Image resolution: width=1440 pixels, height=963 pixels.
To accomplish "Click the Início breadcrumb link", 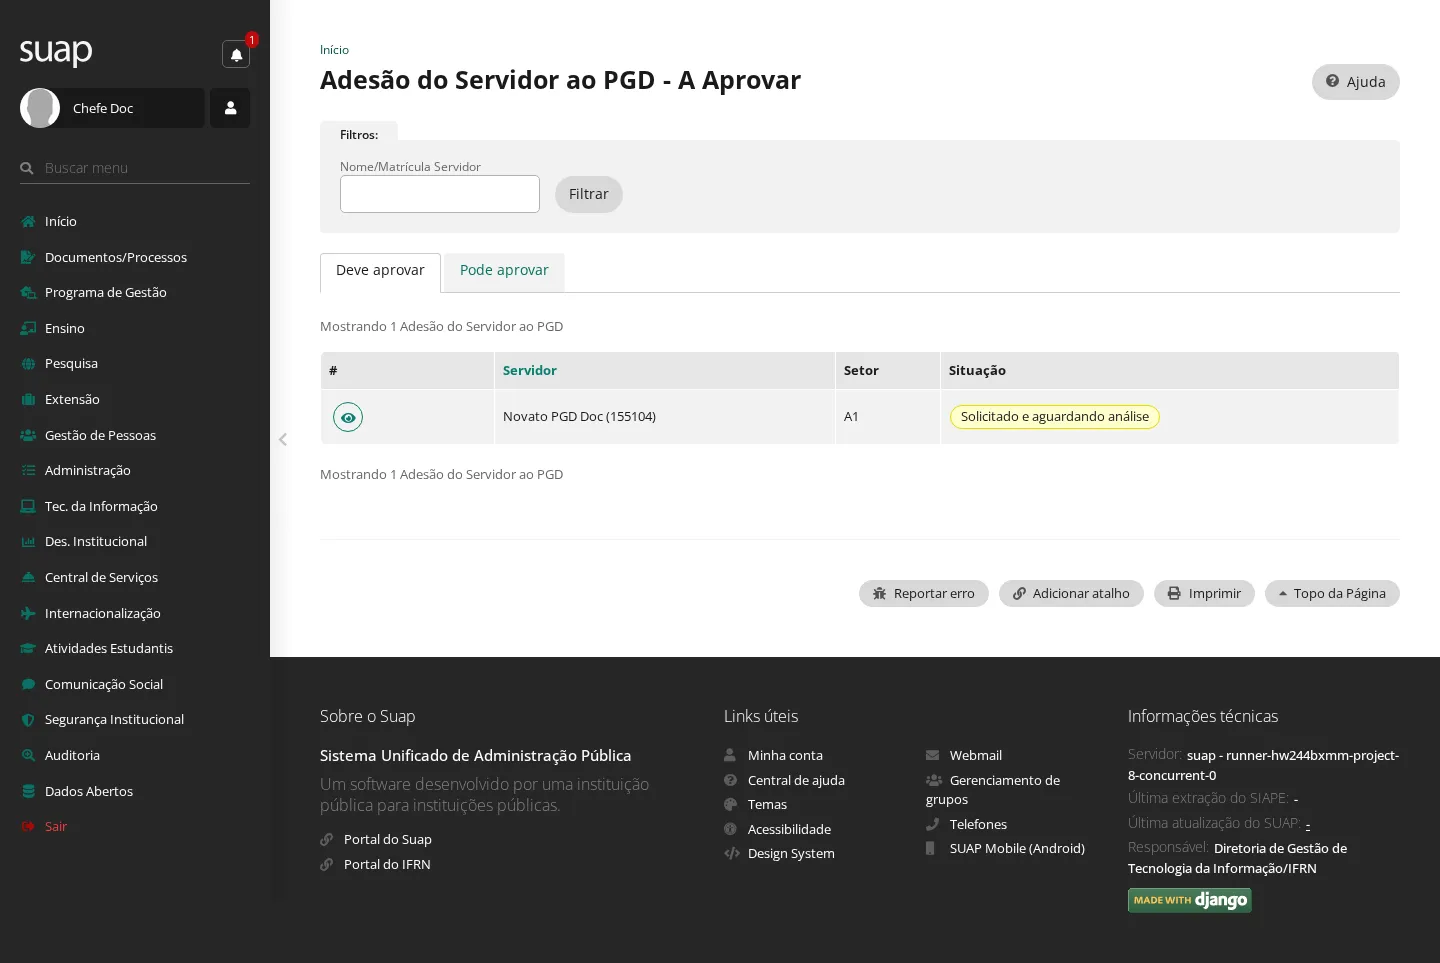I will pyautogui.click(x=334, y=50).
